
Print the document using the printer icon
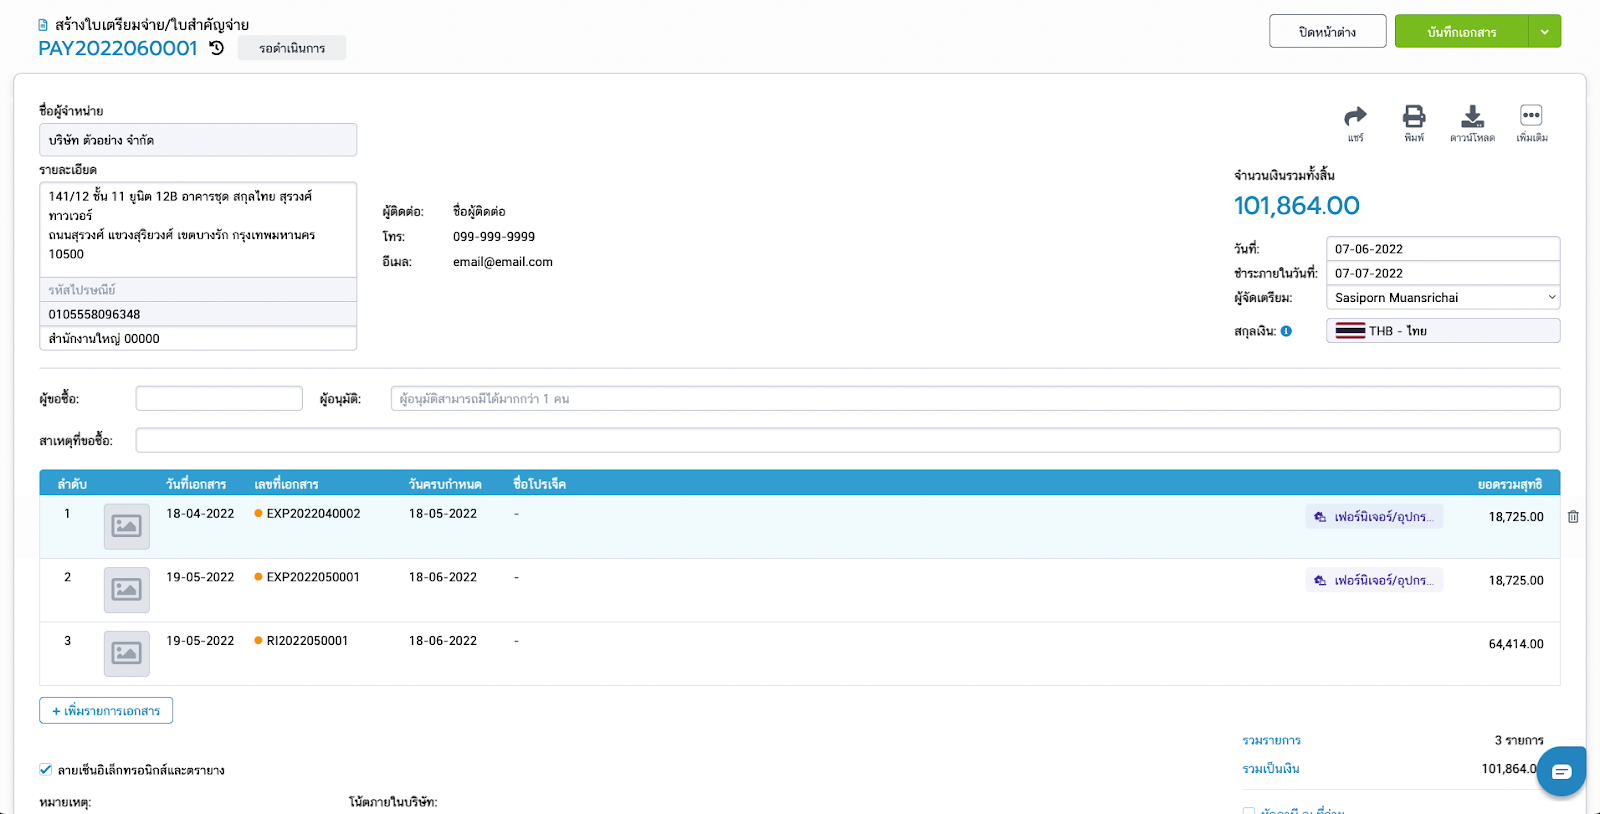coord(1414,116)
